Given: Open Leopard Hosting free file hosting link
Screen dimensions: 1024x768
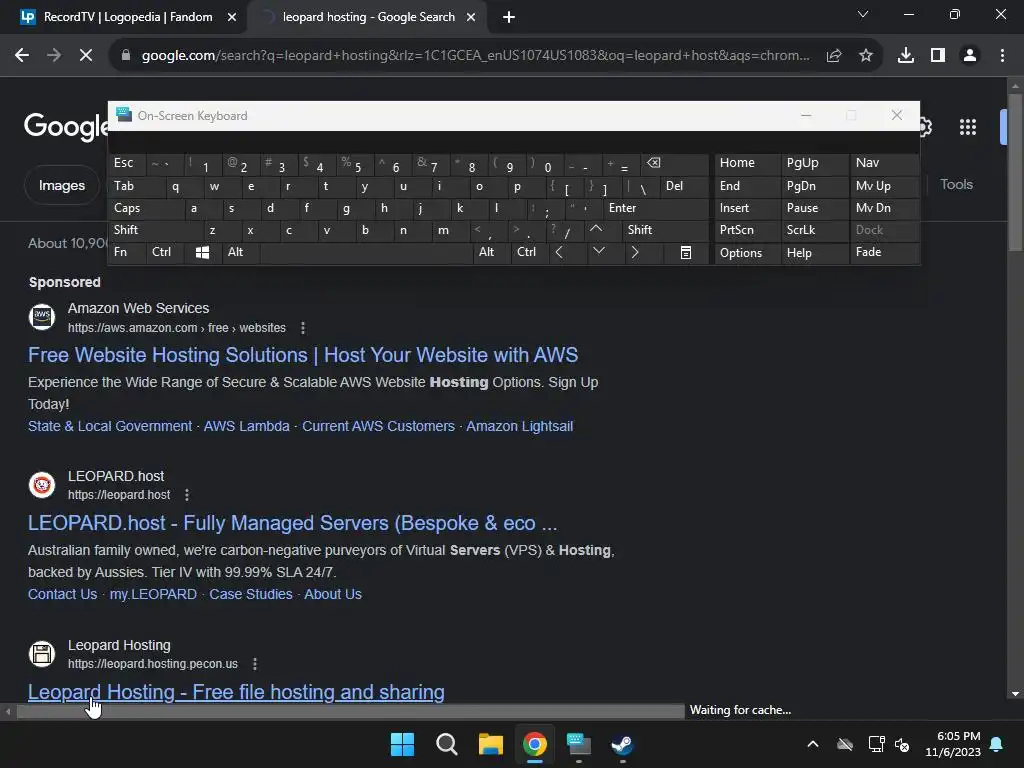Looking at the screenshot, I should [x=236, y=692].
